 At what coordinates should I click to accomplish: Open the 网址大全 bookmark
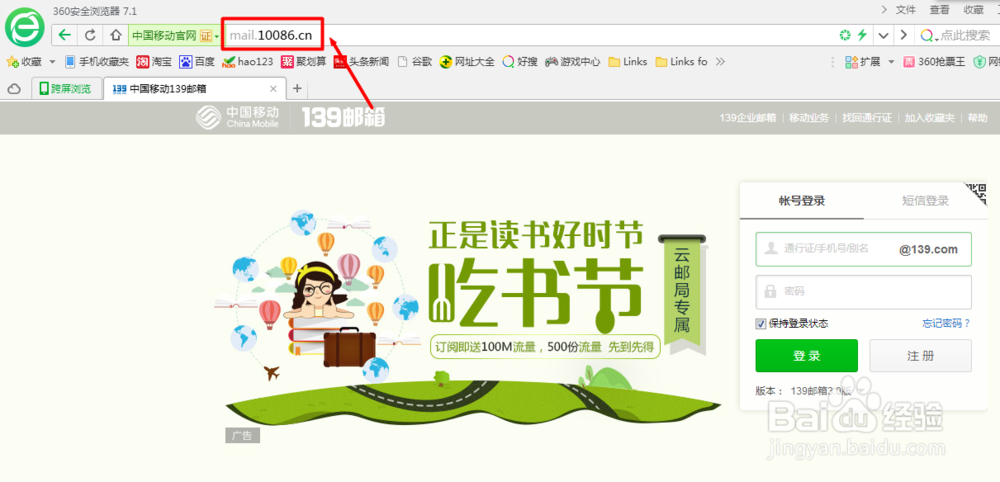(467, 62)
